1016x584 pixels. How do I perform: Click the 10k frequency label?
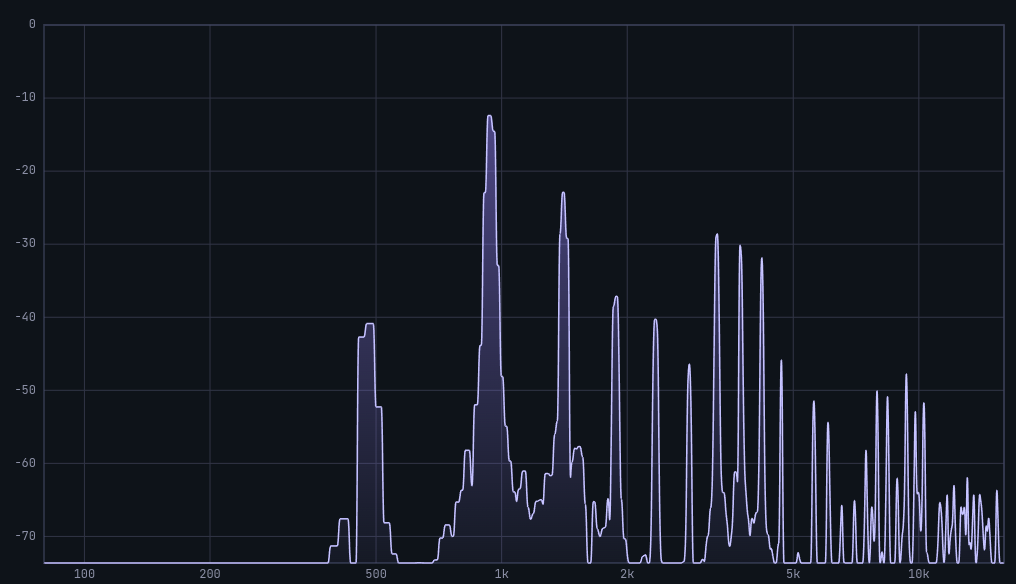coord(919,574)
